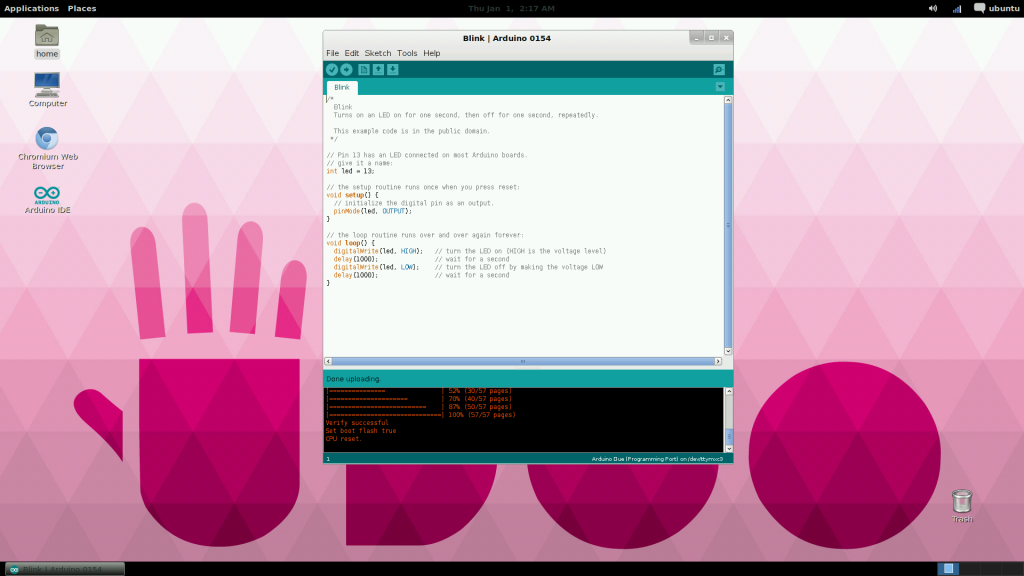This screenshot has height=576, width=1024.
Task: Click the 'digitalWrite(led, HIGH);' code line
Action: (378, 251)
